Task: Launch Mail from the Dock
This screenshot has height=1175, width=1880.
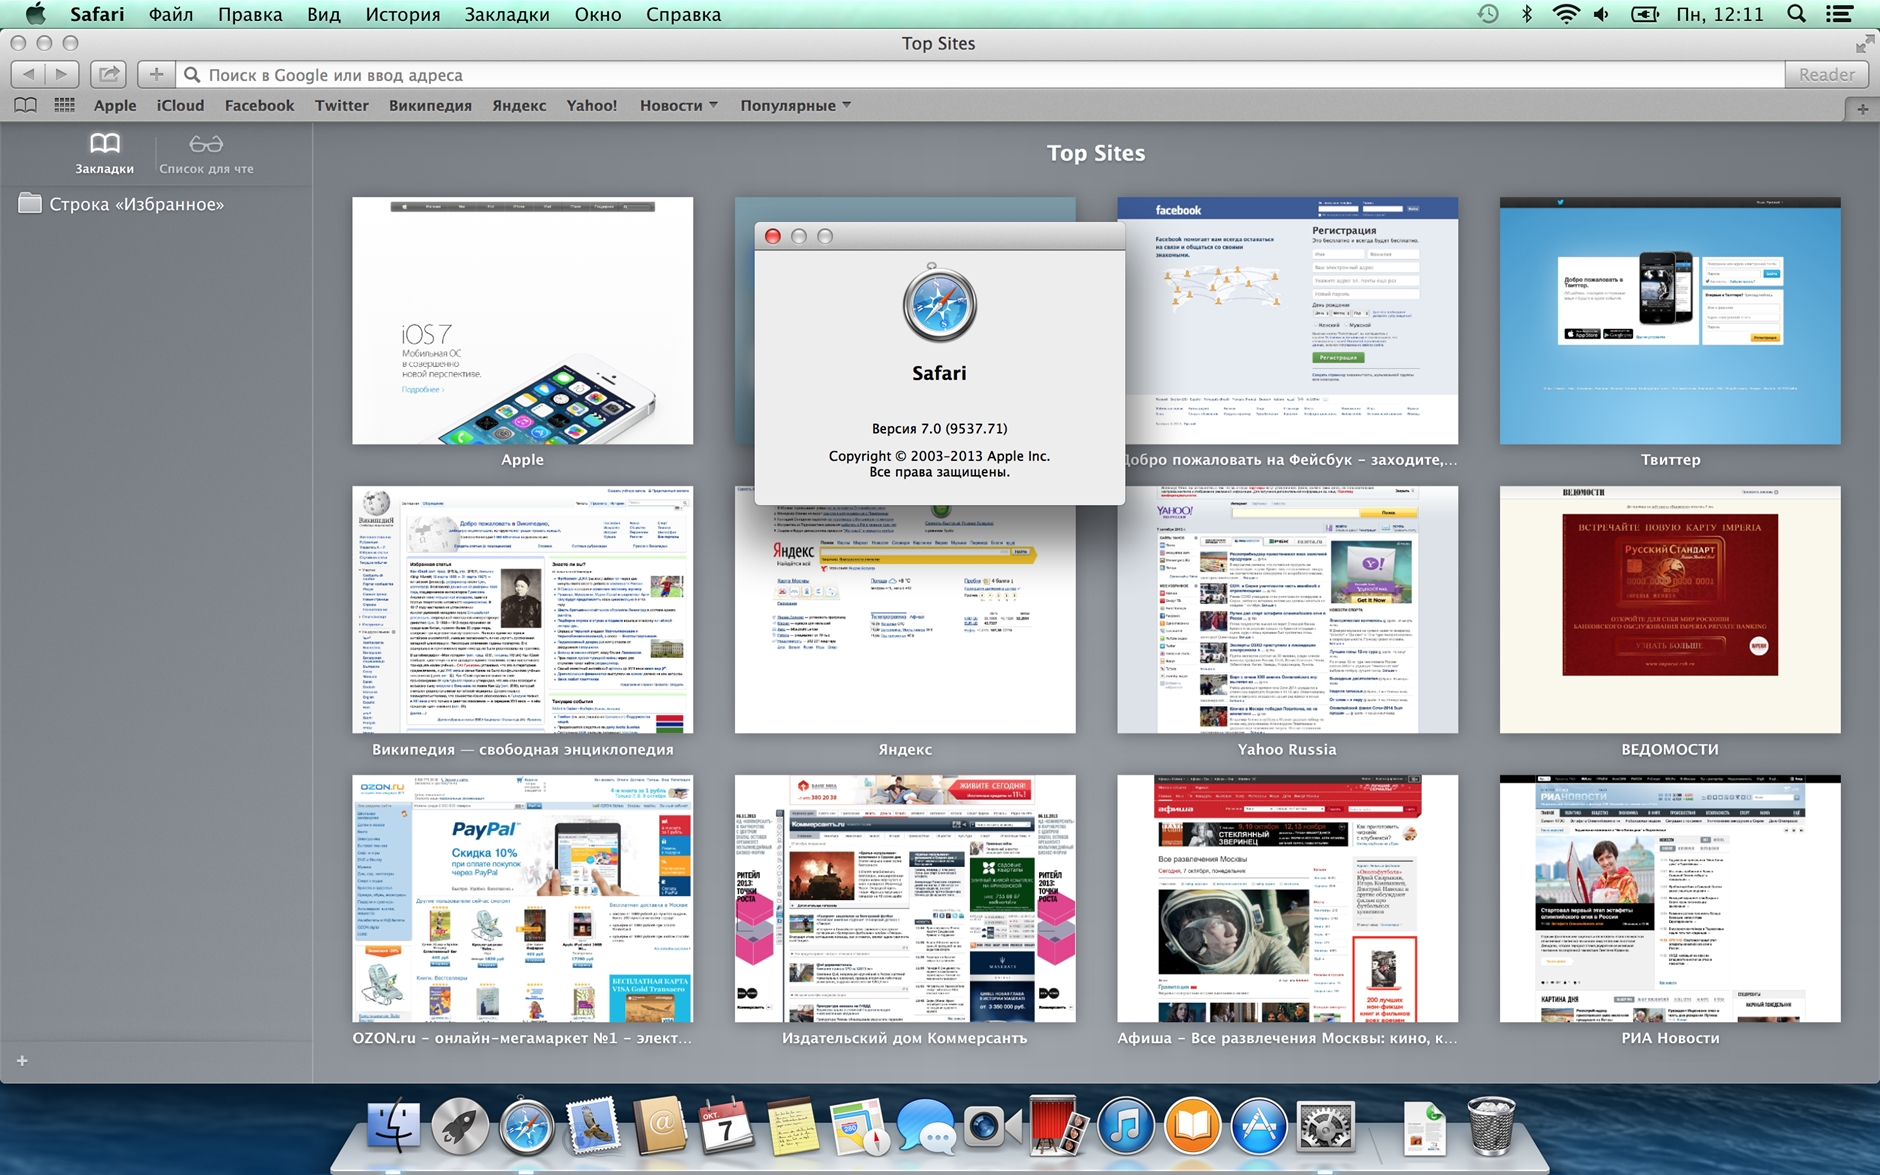Action: coord(593,1127)
